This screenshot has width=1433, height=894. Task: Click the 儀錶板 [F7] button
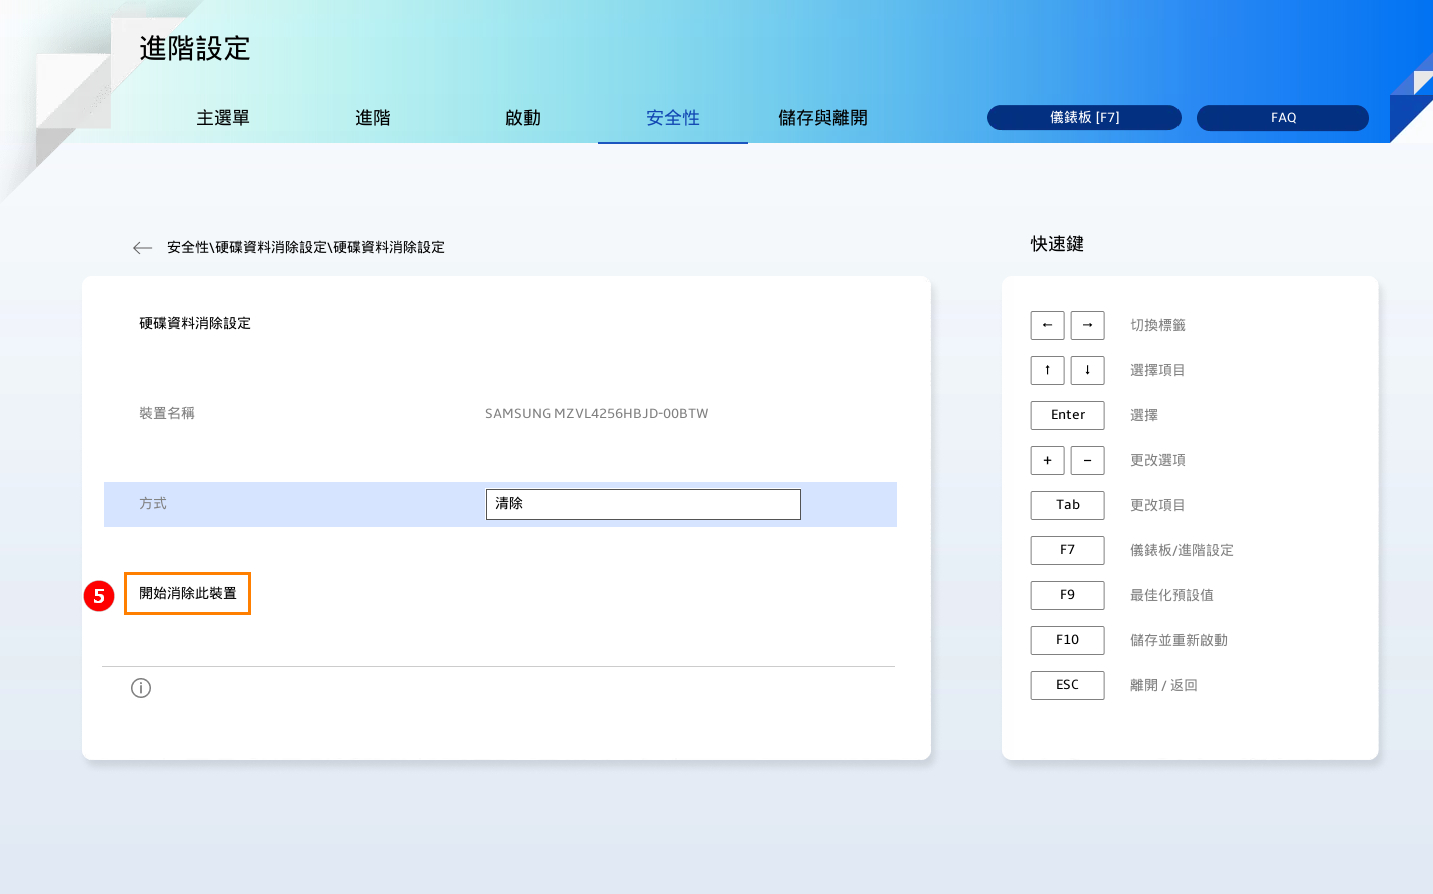[1084, 118]
